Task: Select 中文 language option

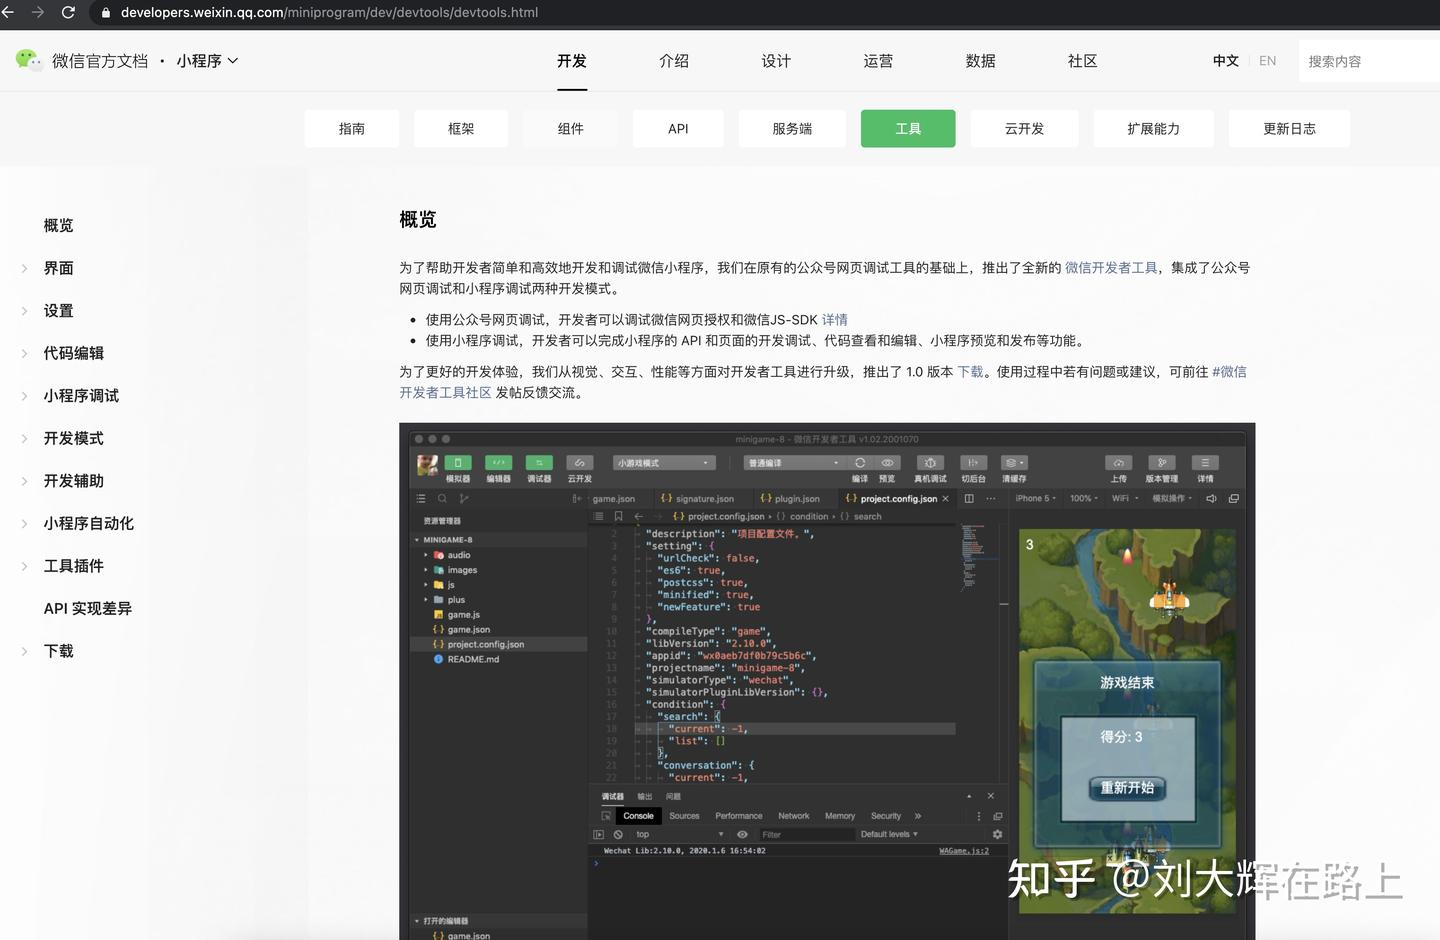Action: [x=1226, y=61]
